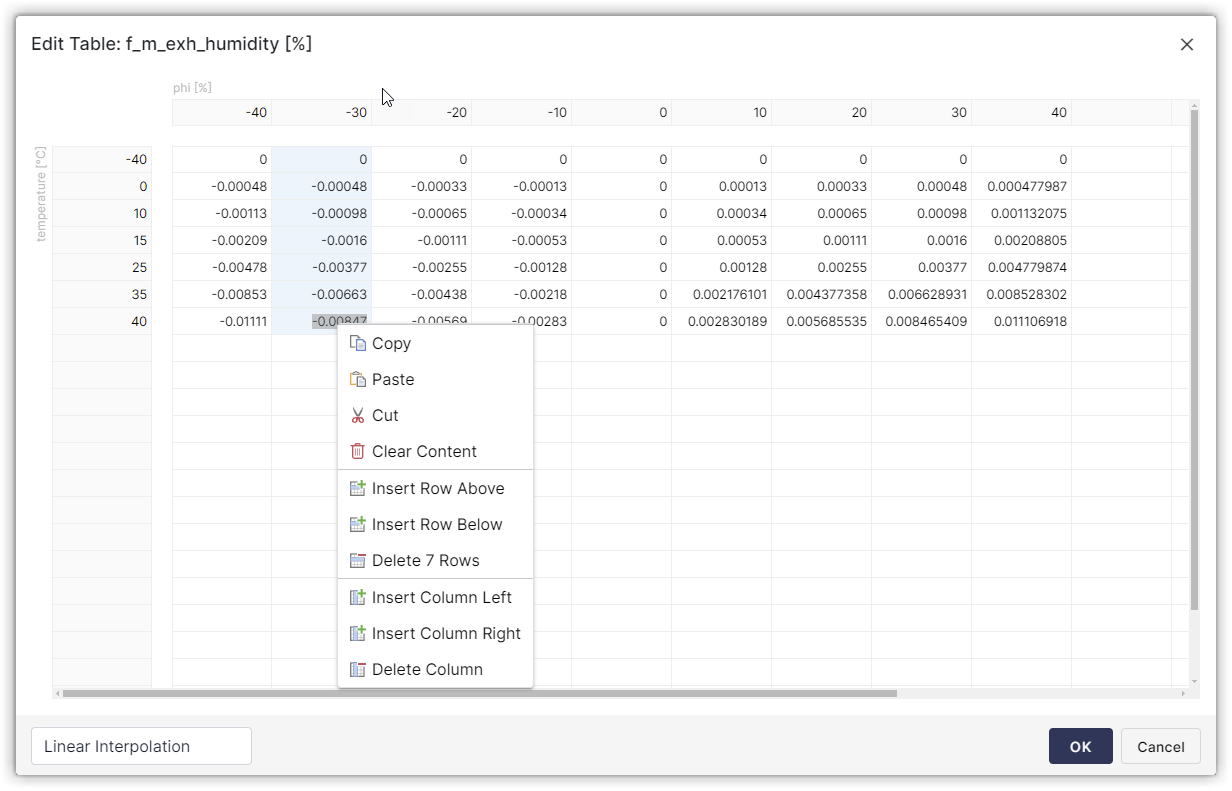
Task: Open the Linear Interpolation dropdown
Action: [140, 746]
